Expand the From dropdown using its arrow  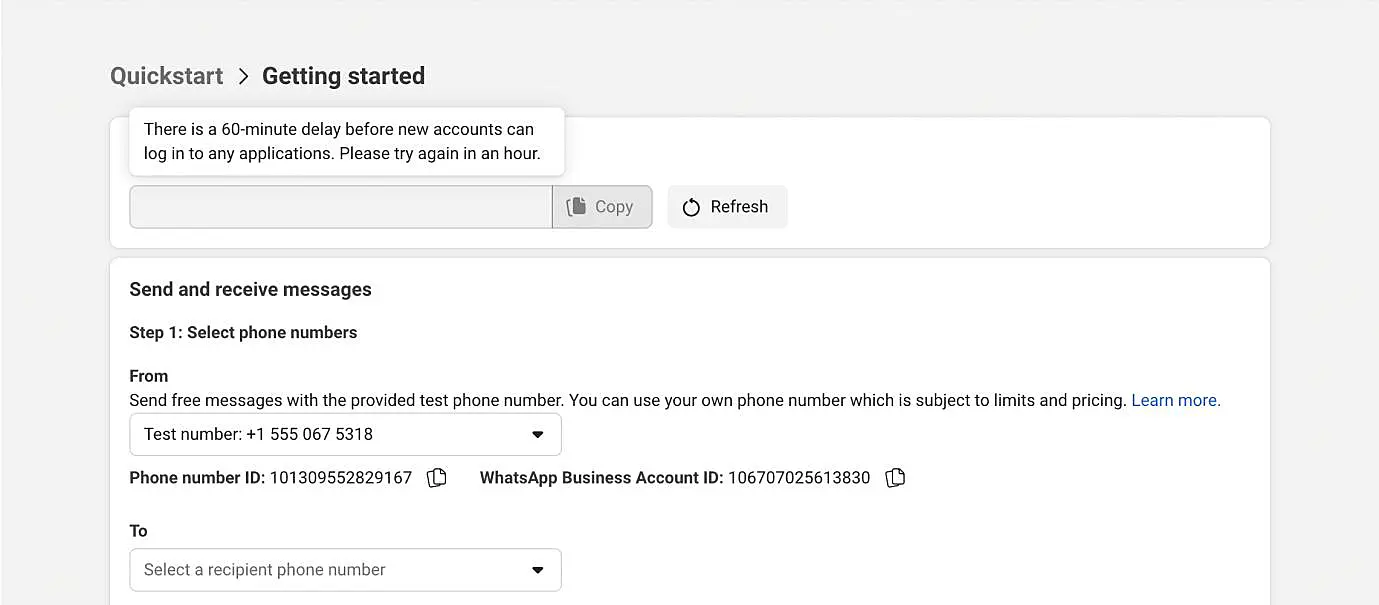coord(538,435)
